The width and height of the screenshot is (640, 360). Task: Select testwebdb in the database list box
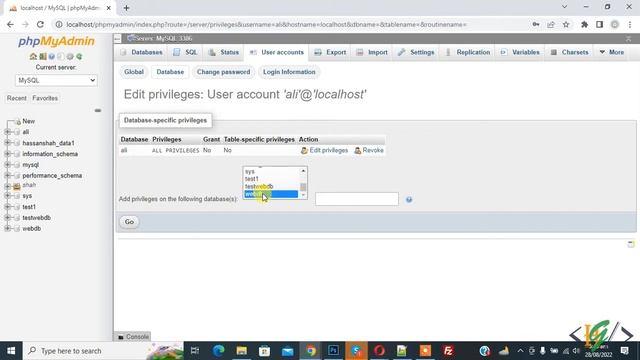[x=271, y=187]
